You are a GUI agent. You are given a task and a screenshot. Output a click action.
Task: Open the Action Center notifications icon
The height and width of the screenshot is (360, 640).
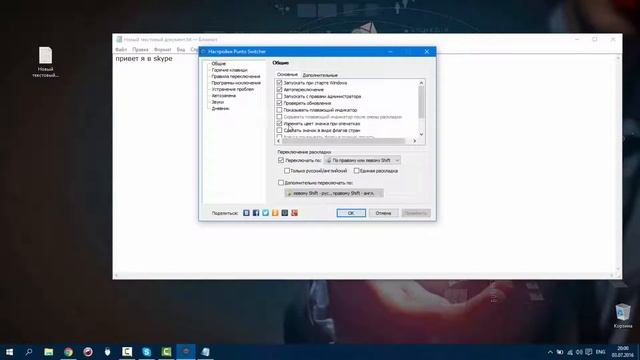[589, 352]
